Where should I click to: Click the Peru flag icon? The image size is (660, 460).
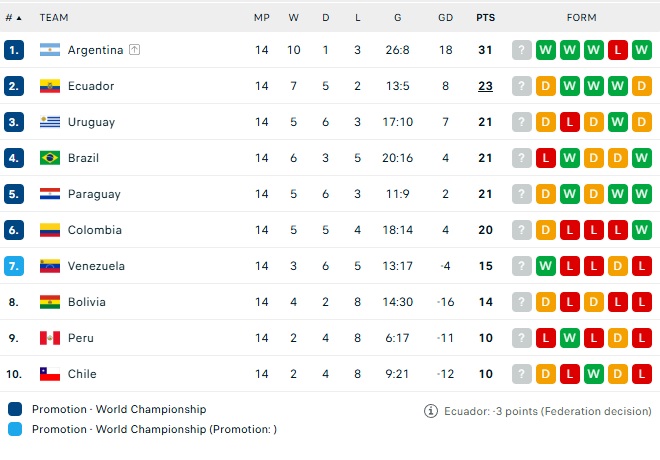(50, 338)
